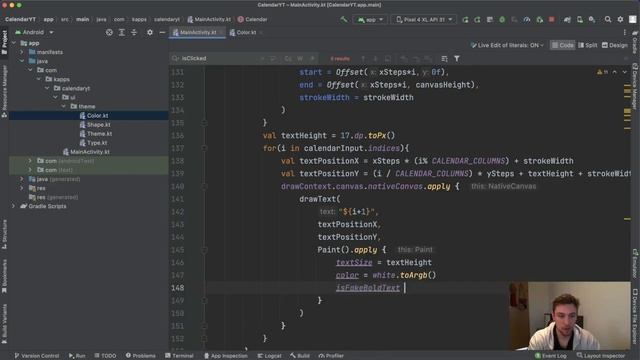Open the Android project view dropdown

tap(35, 32)
